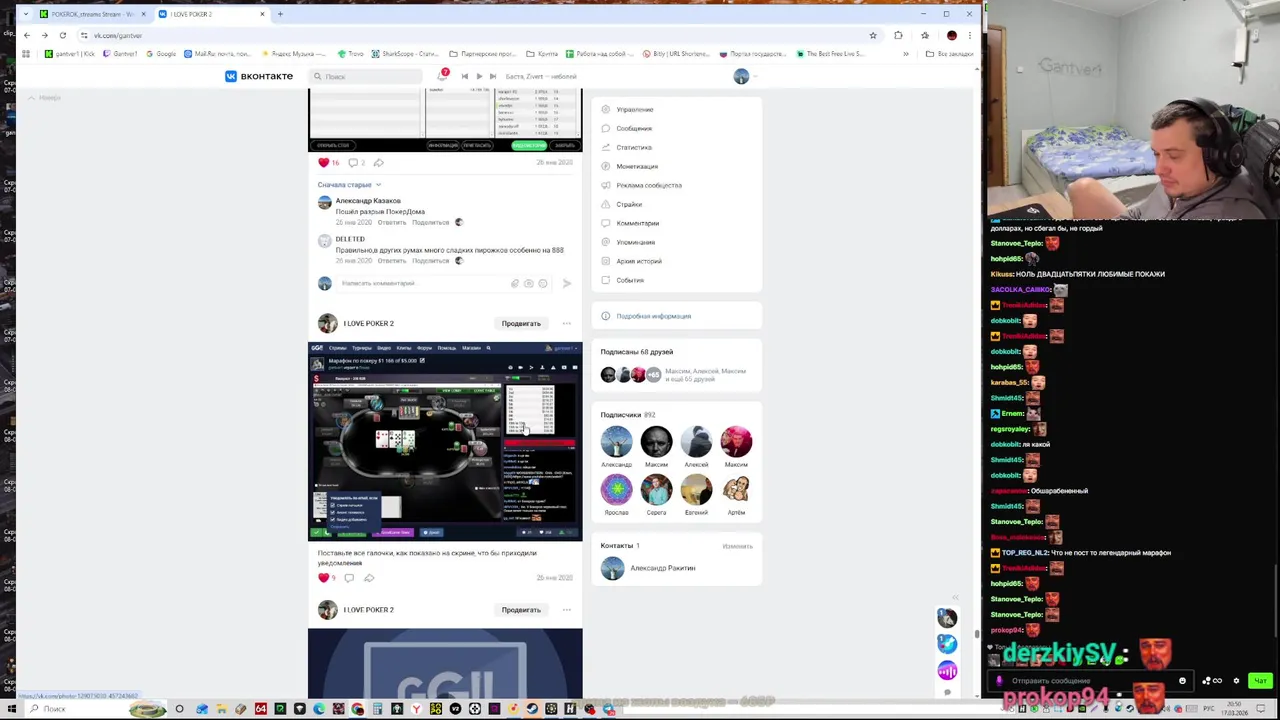Reload the page in browser
The width and height of the screenshot is (1280, 720).
pyautogui.click(x=62, y=35)
